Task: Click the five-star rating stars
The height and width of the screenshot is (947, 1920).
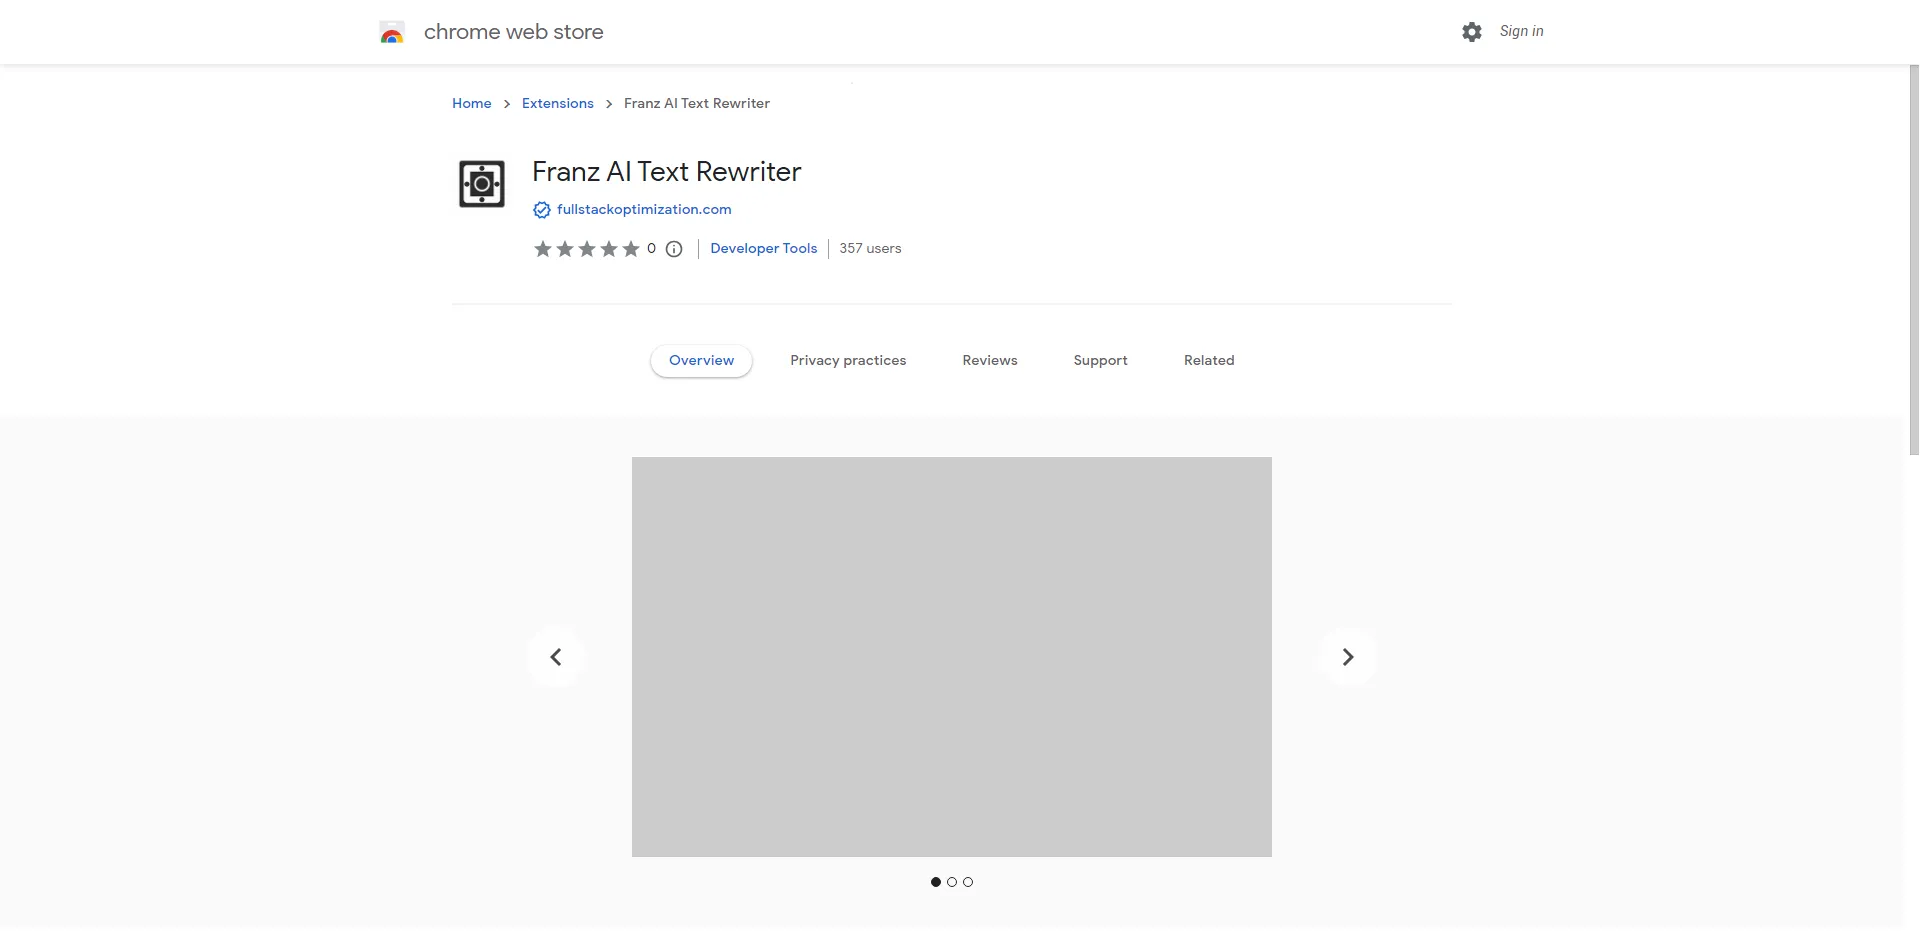Action: point(586,249)
